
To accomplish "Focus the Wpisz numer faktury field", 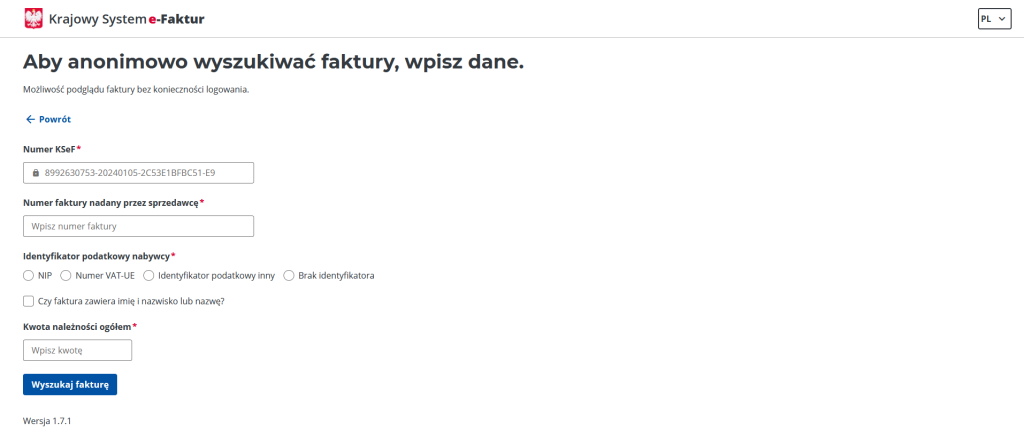I will coord(138,227).
